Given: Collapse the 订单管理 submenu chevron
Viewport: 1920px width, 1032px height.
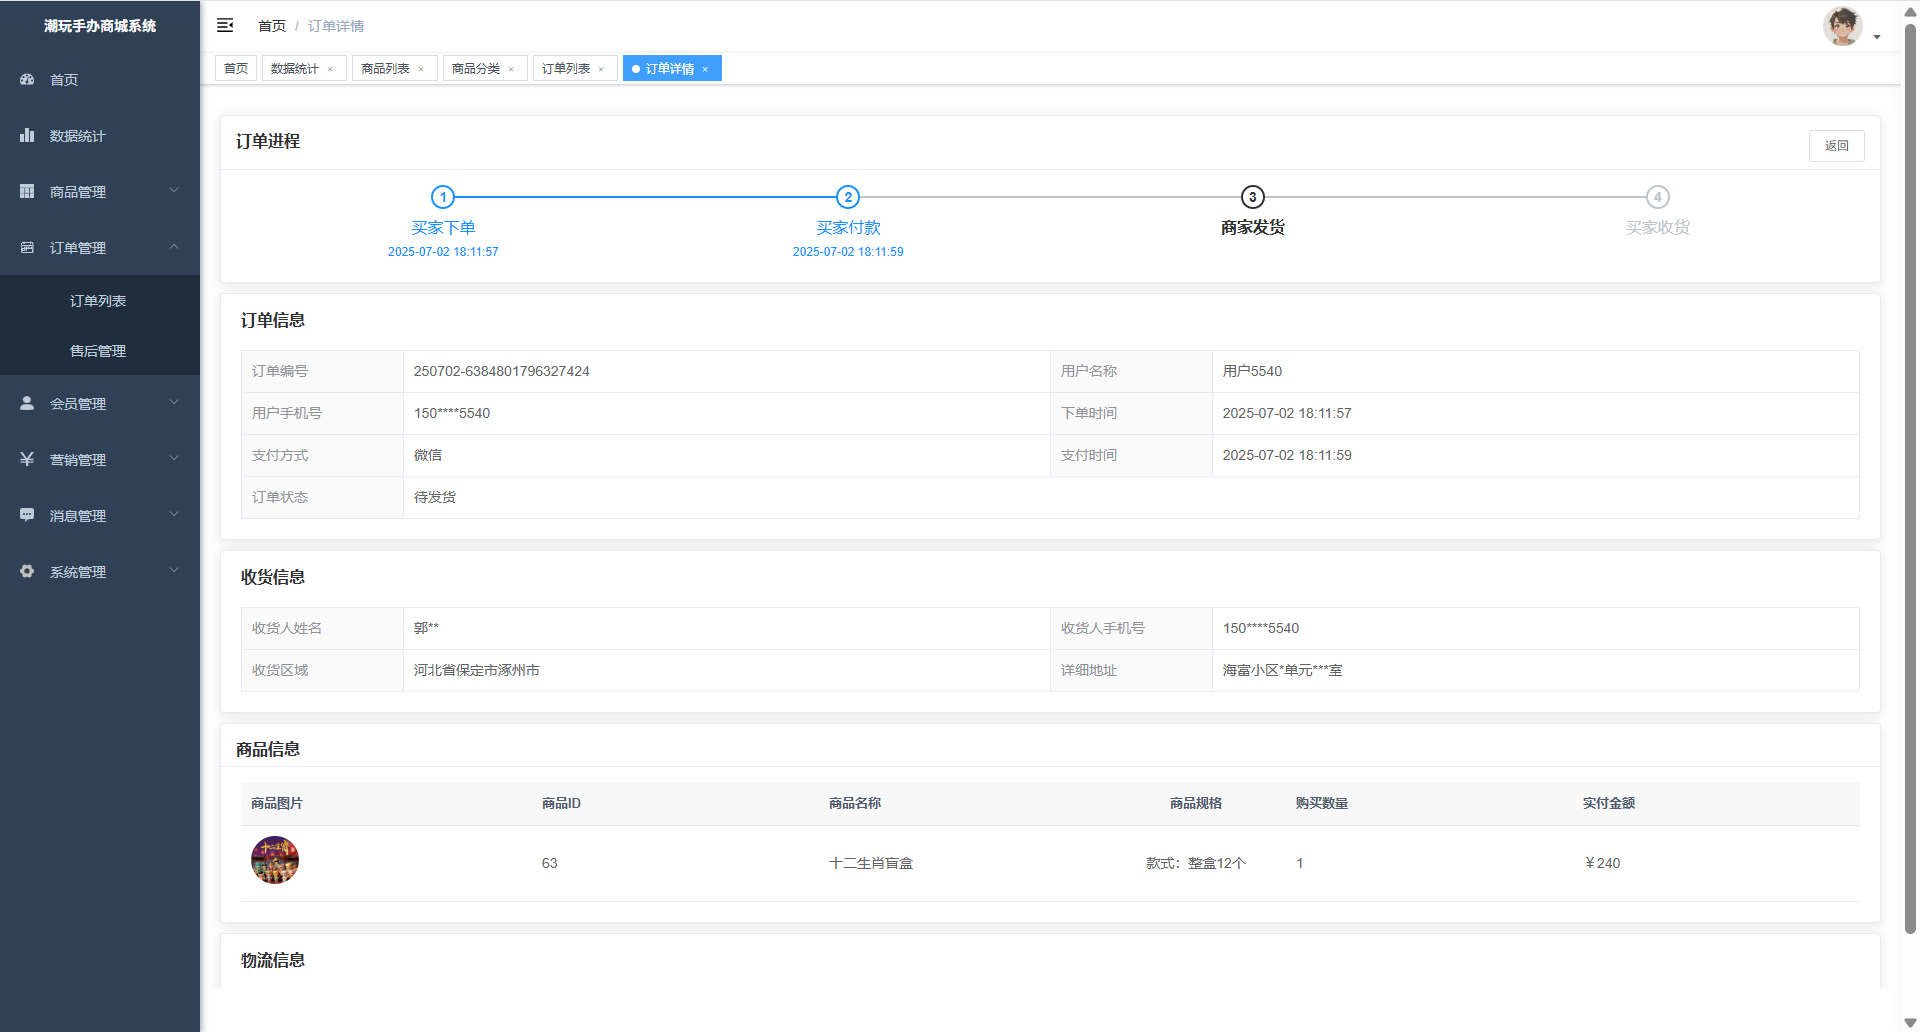Looking at the screenshot, I should [174, 247].
